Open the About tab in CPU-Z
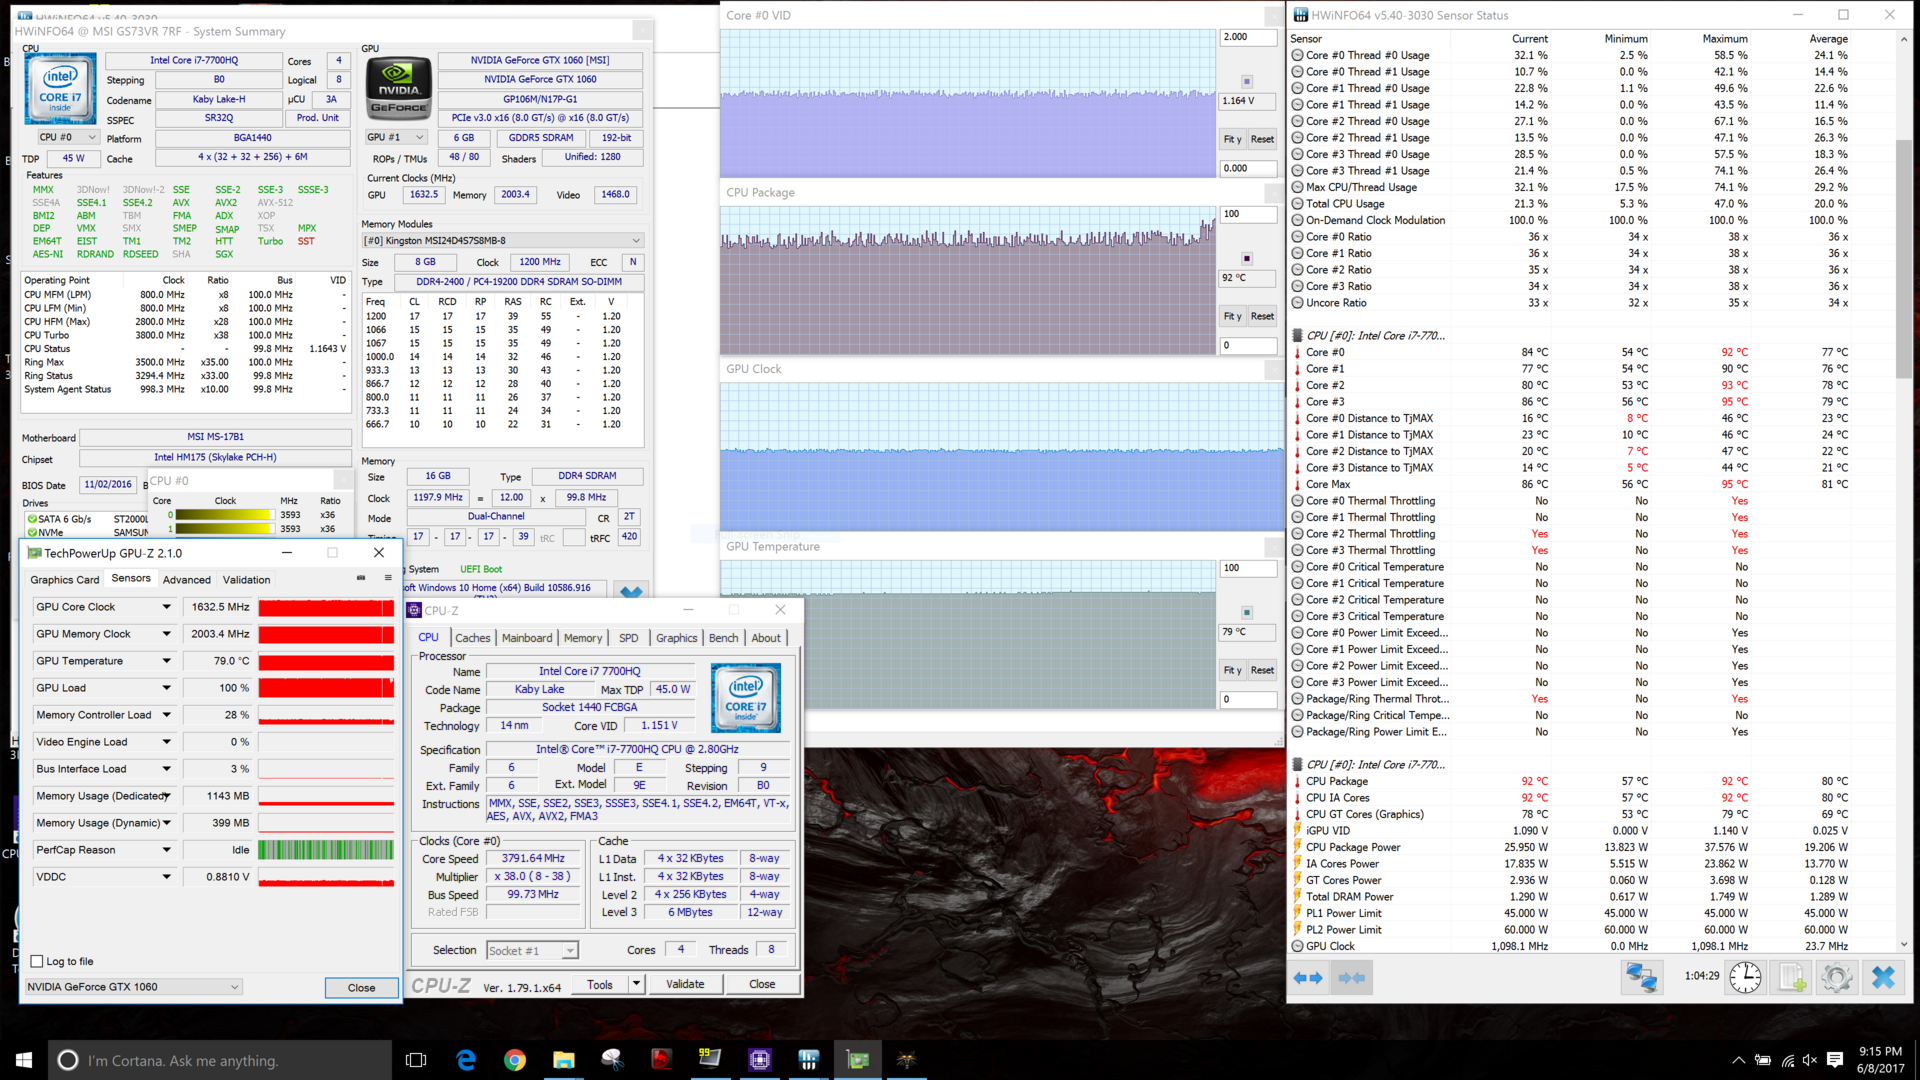 (766, 638)
